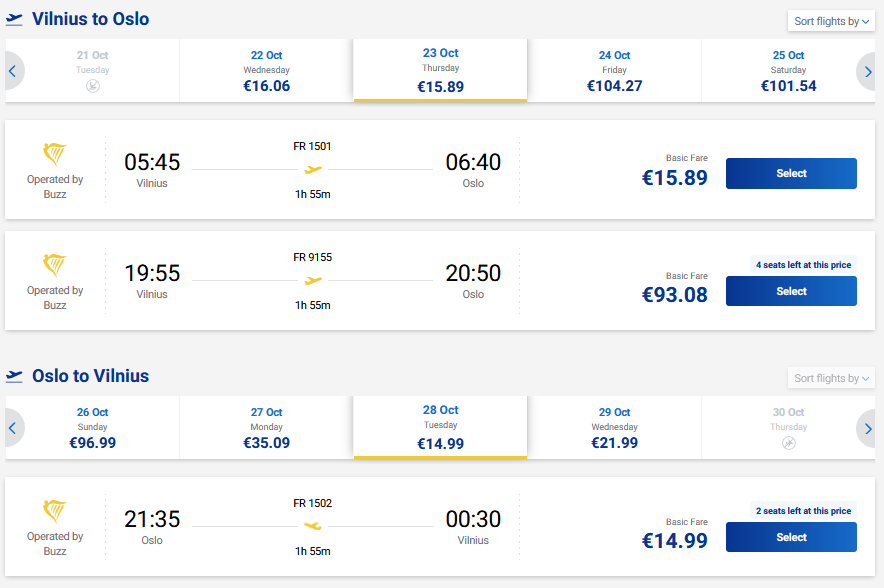
Task: Click the 4 seats left at this price badge
Action: point(803,265)
